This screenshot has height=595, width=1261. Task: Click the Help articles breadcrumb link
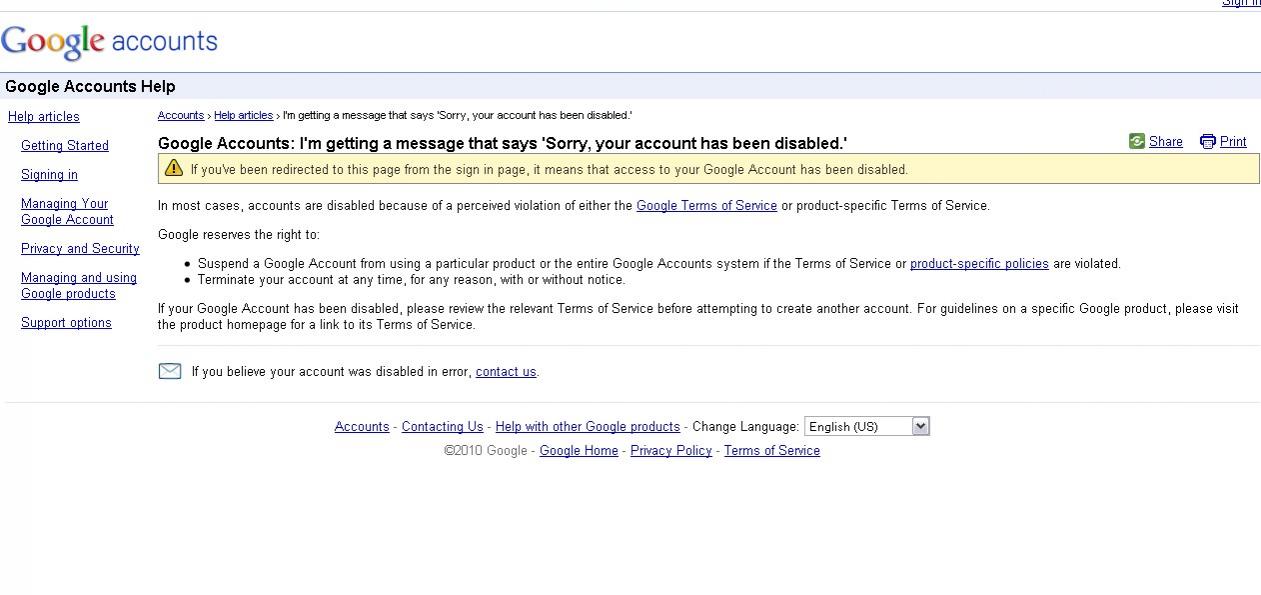coord(243,115)
